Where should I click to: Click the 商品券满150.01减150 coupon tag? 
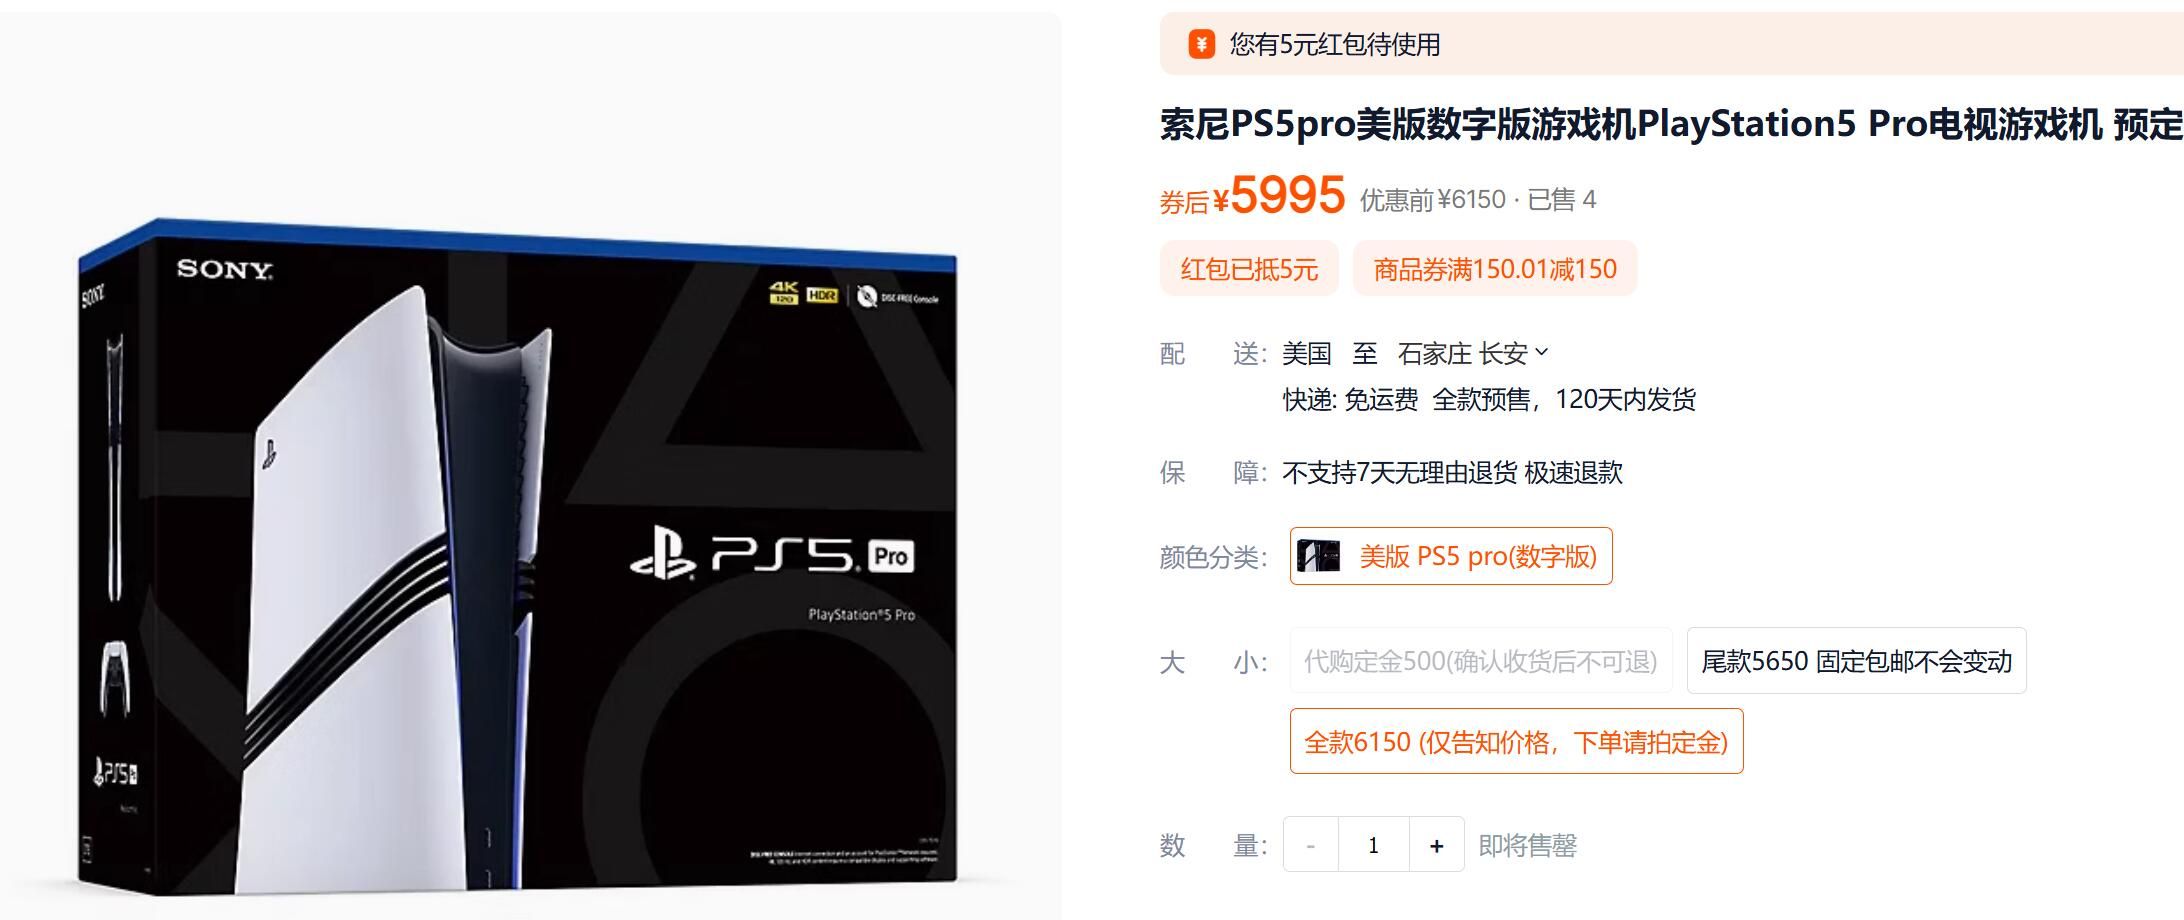point(1495,268)
